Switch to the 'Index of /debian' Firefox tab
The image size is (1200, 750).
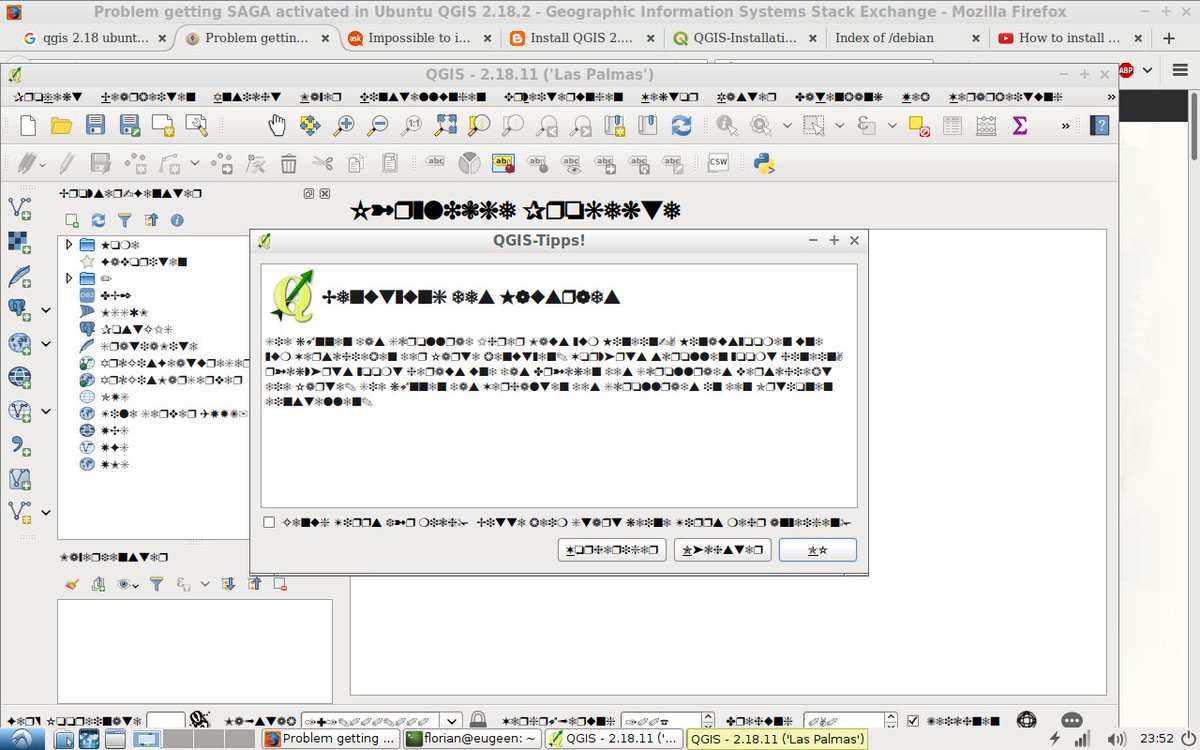click(907, 38)
